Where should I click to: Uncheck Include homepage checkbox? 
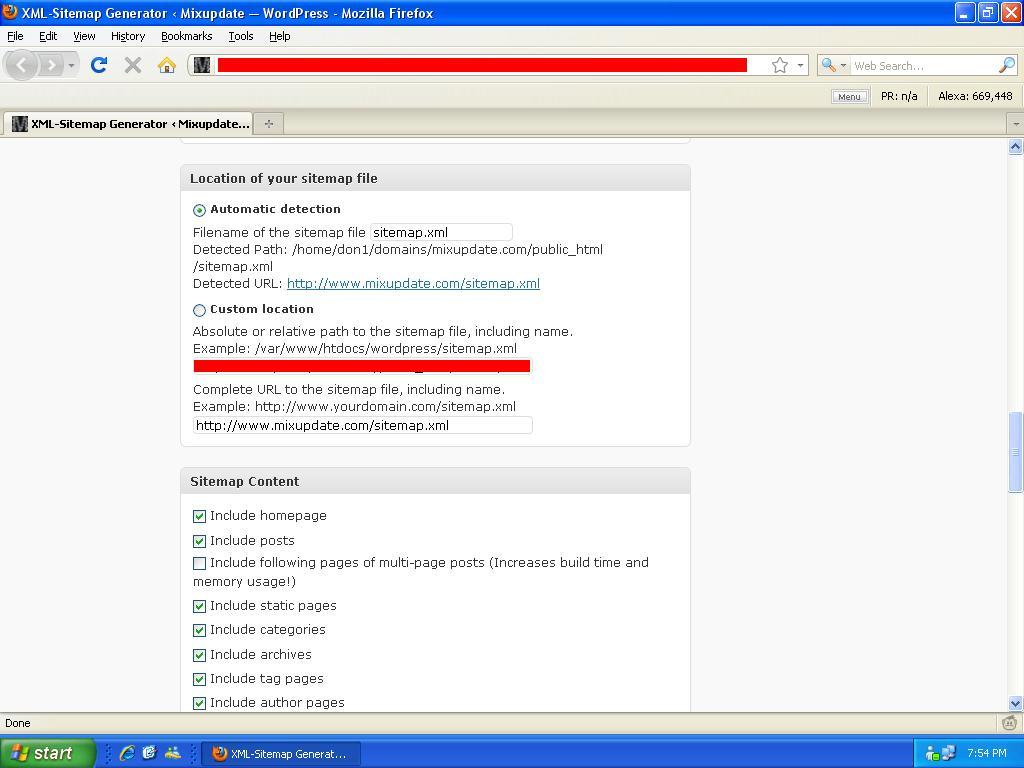[x=199, y=516]
